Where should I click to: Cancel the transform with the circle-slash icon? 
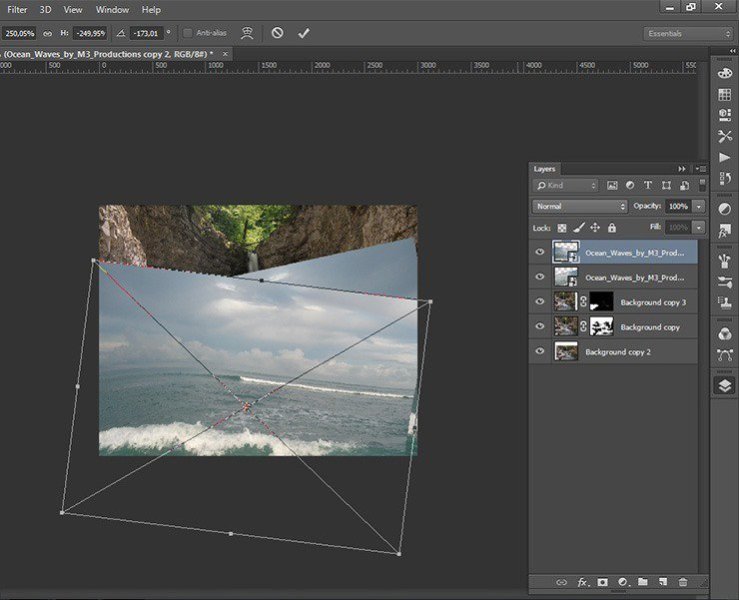click(277, 33)
